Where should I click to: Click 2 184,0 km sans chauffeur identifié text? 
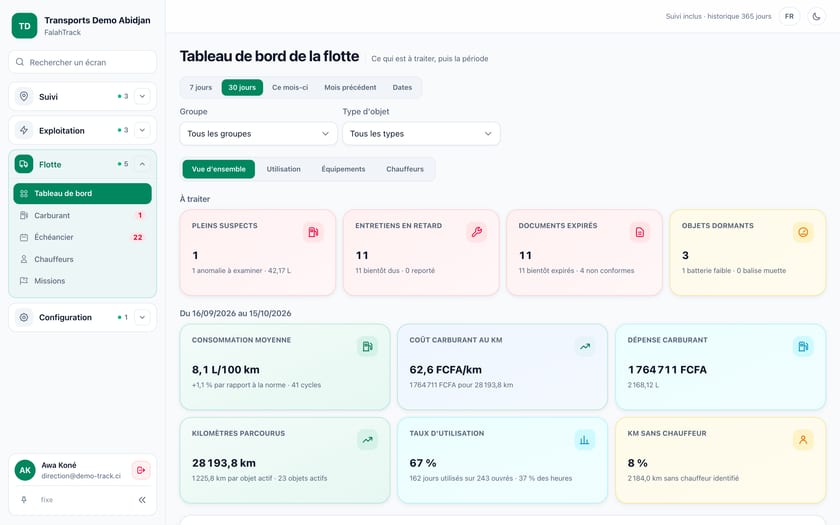point(683,478)
